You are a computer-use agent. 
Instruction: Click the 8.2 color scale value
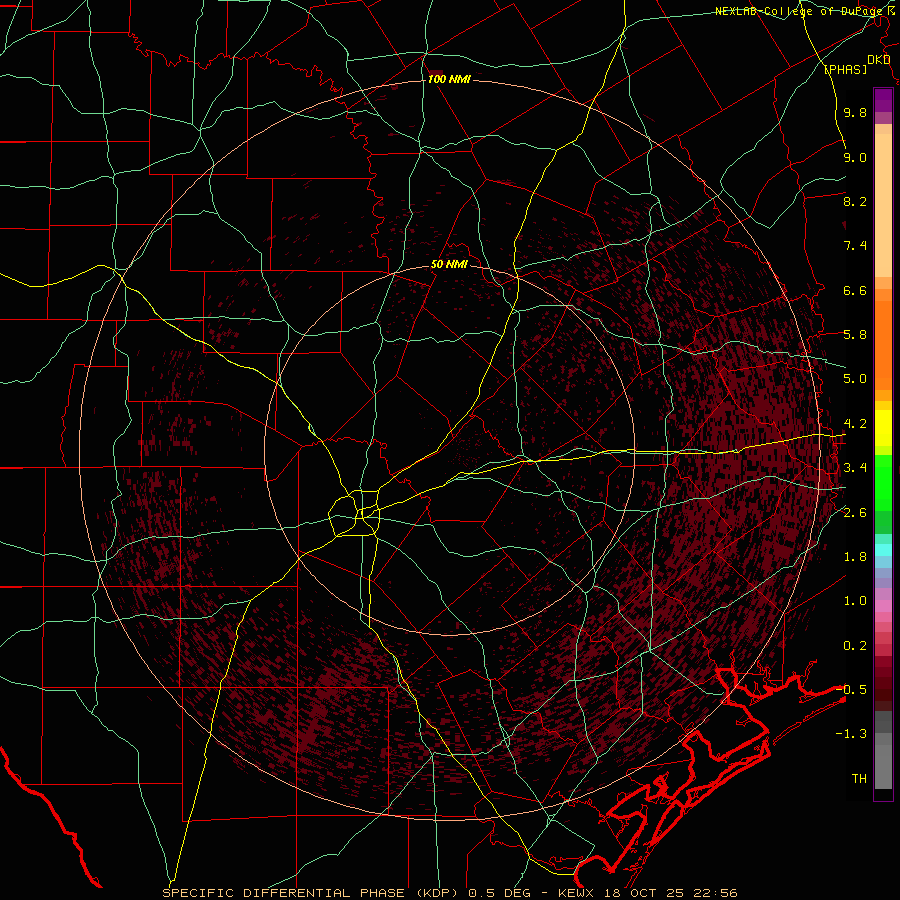[x=855, y=201]
